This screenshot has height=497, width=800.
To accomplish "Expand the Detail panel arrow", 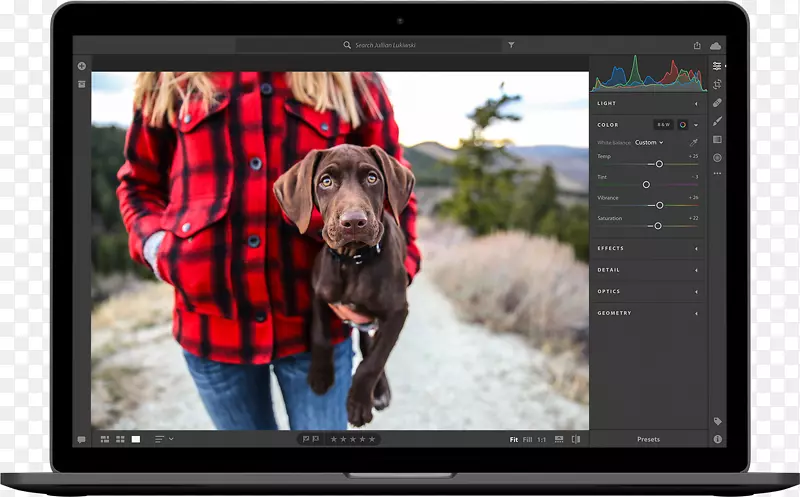I will pos(696,270).
